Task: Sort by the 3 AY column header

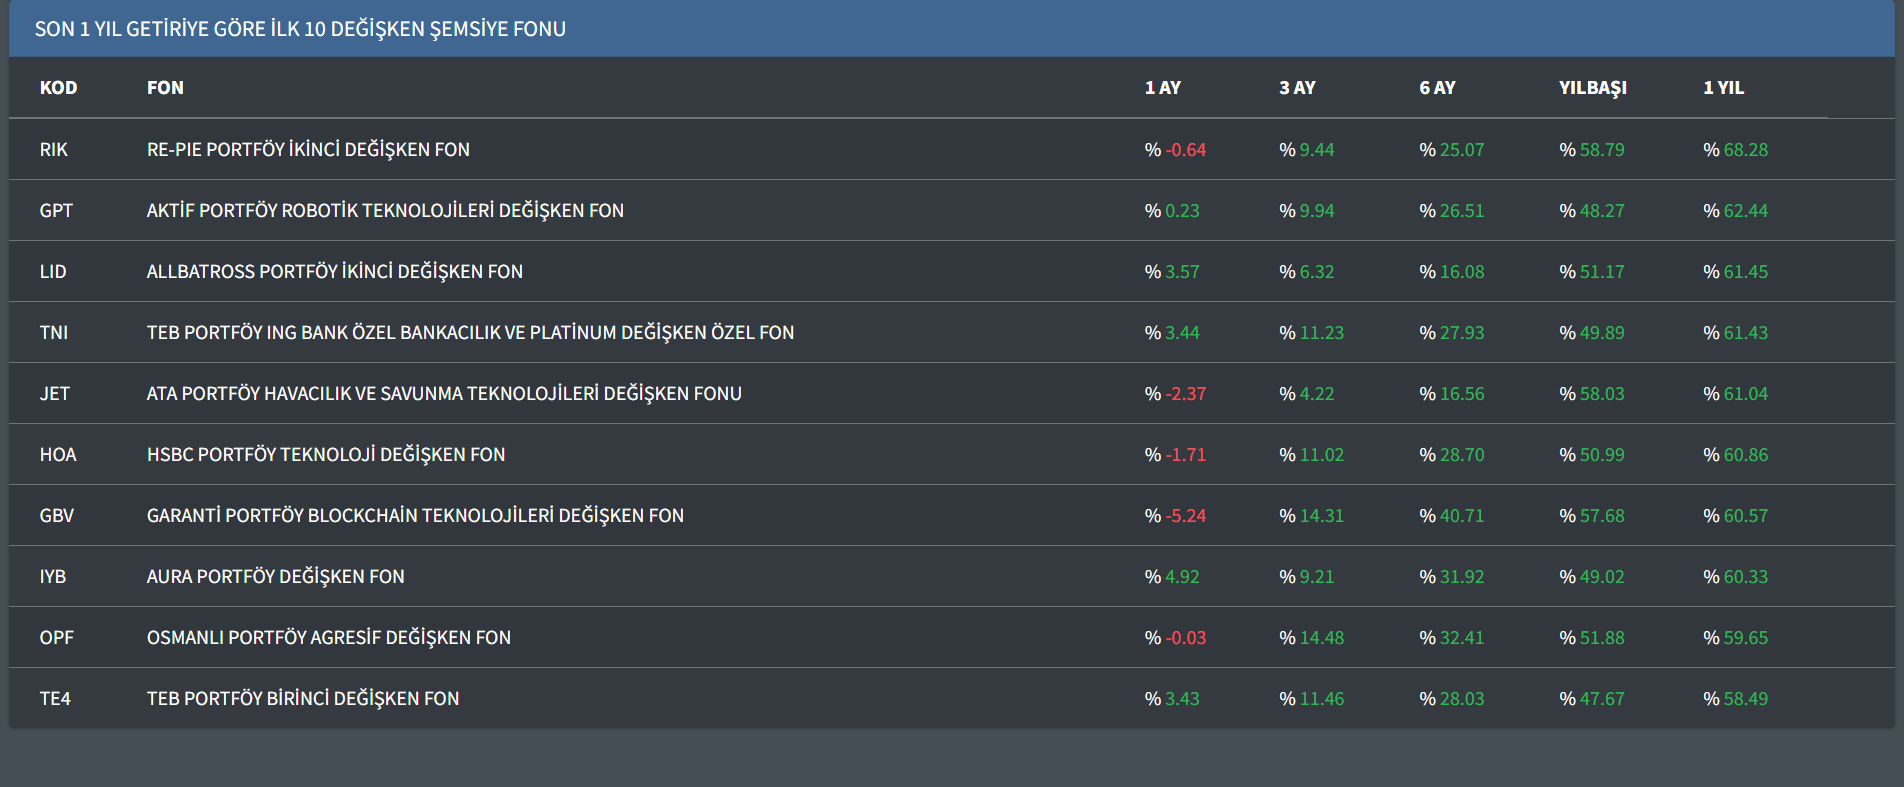Action: coord(1297,88)
